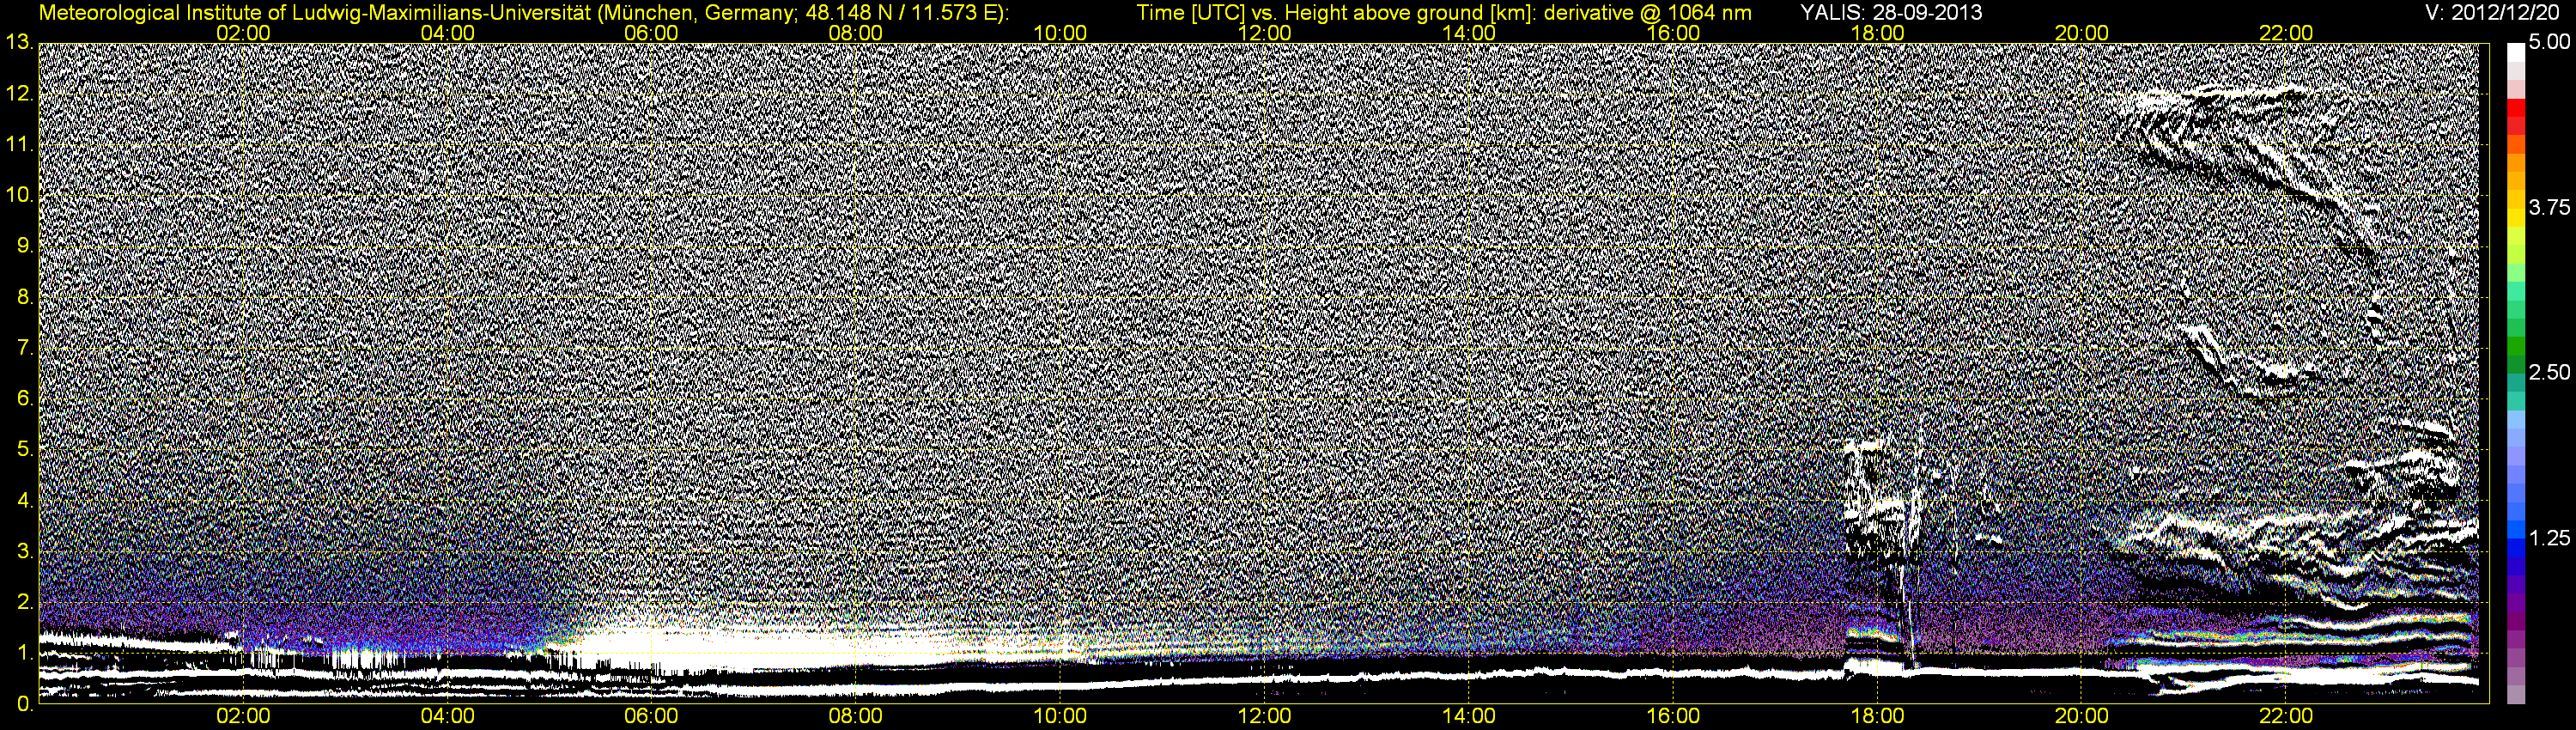The width and height of the screenshot is (2576, 730).
Task: Click the 2 km height axis label
Action: pyautogui.click(x=25, y=603)
